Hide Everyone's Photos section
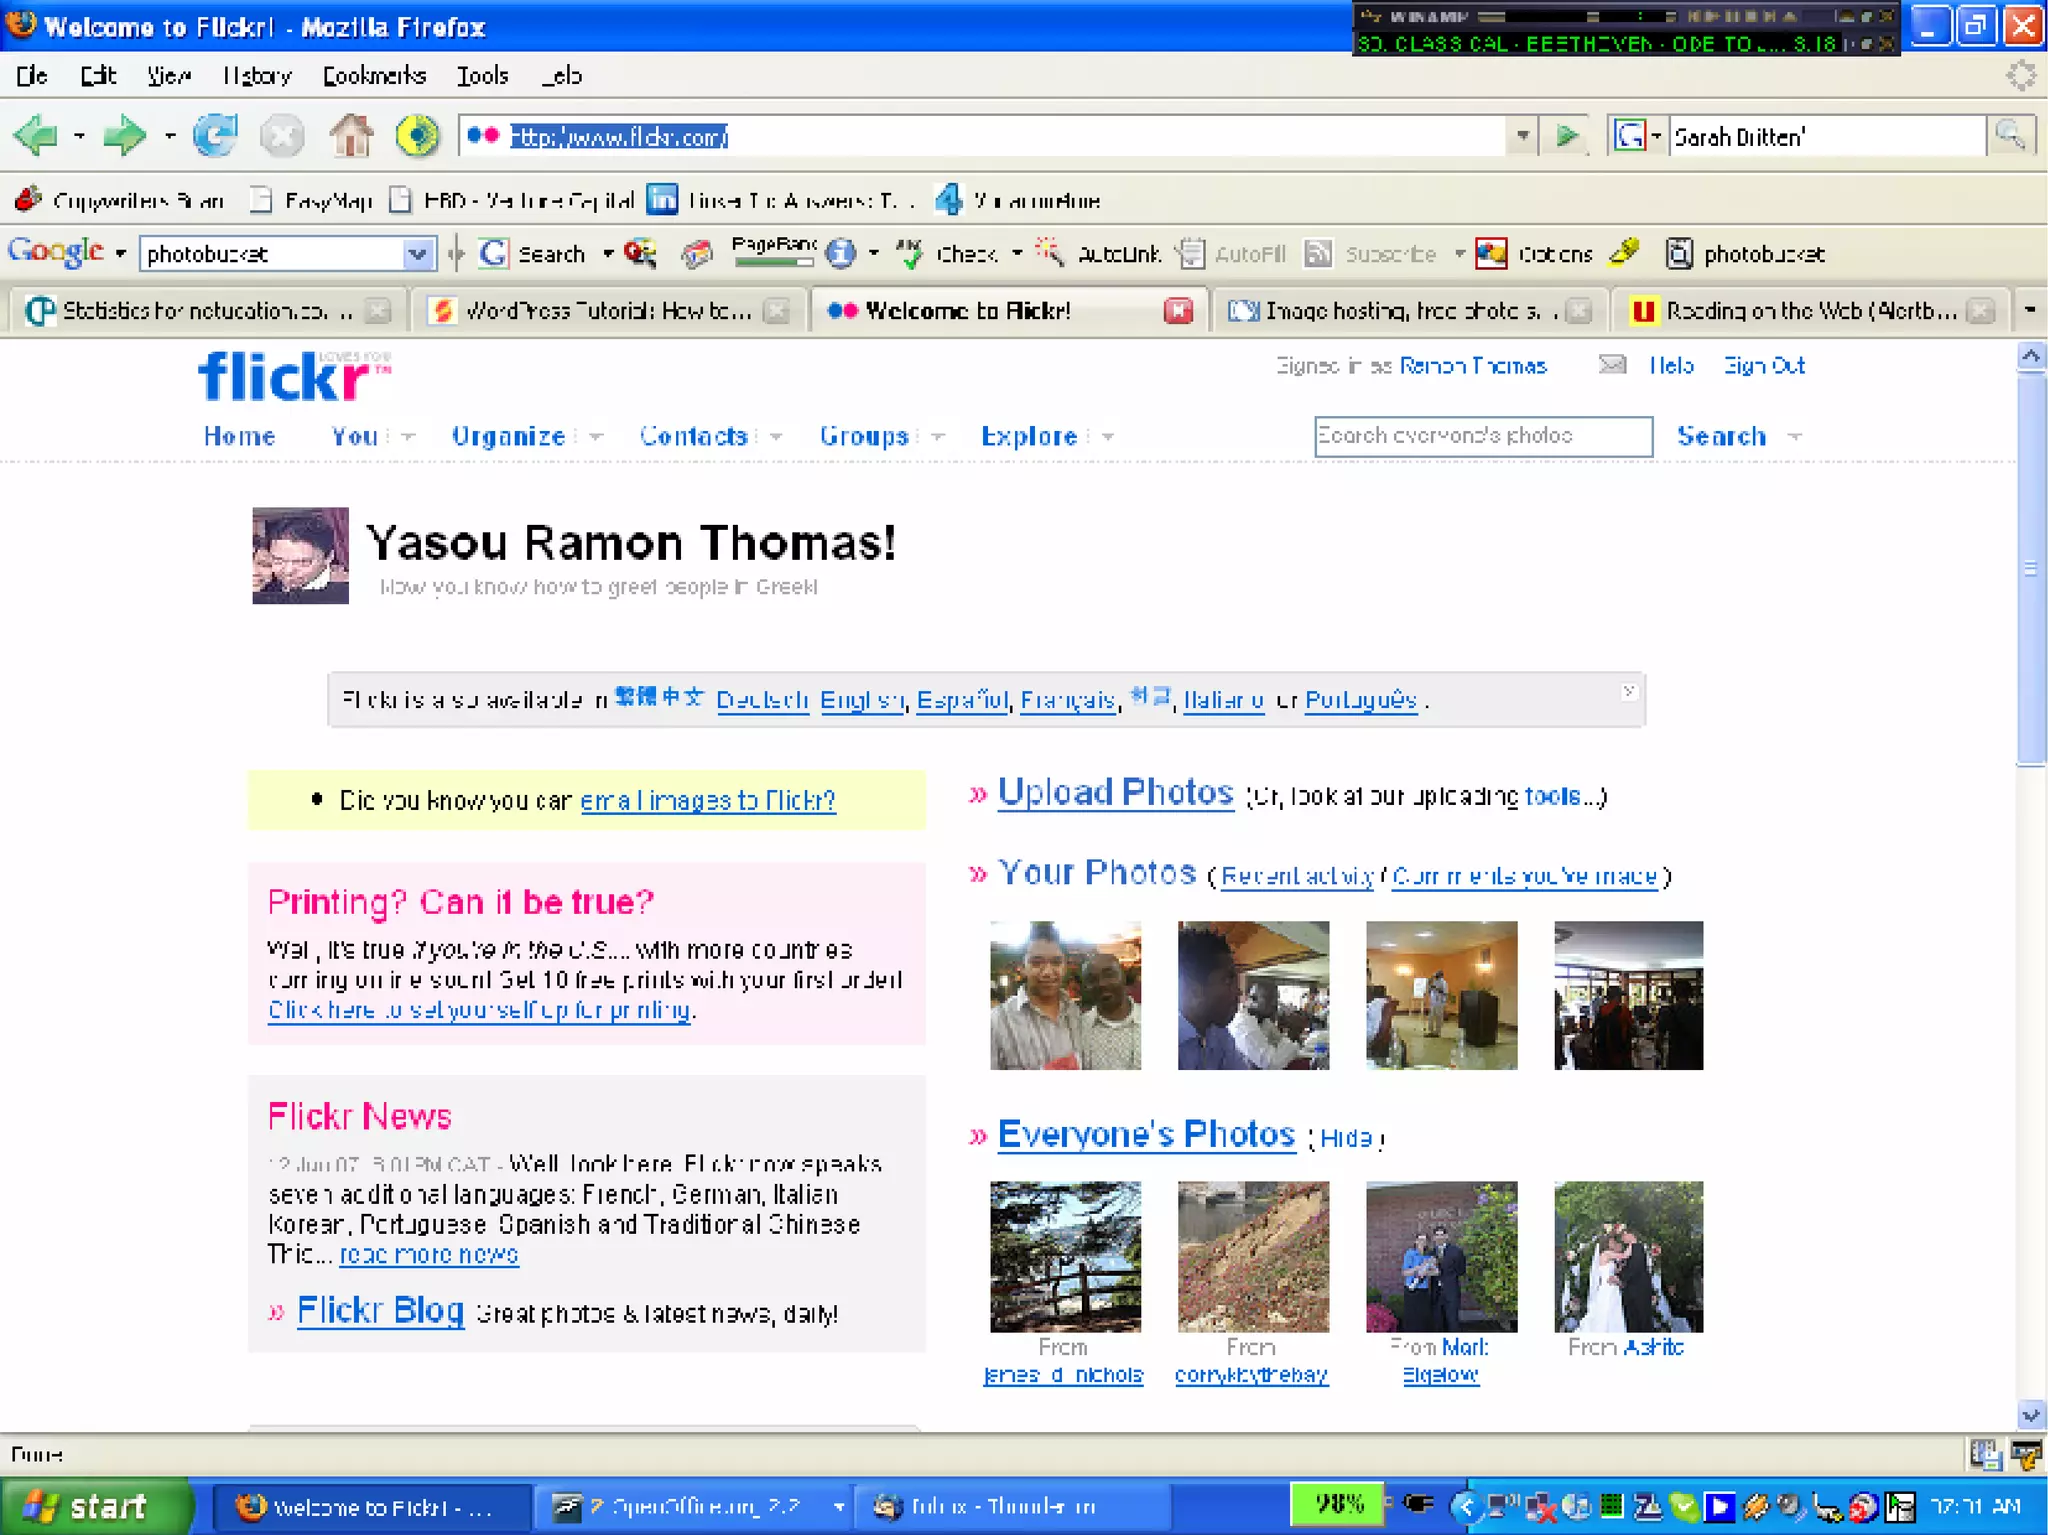Screen dimensions: 2048x1535 point(1346,1138)
